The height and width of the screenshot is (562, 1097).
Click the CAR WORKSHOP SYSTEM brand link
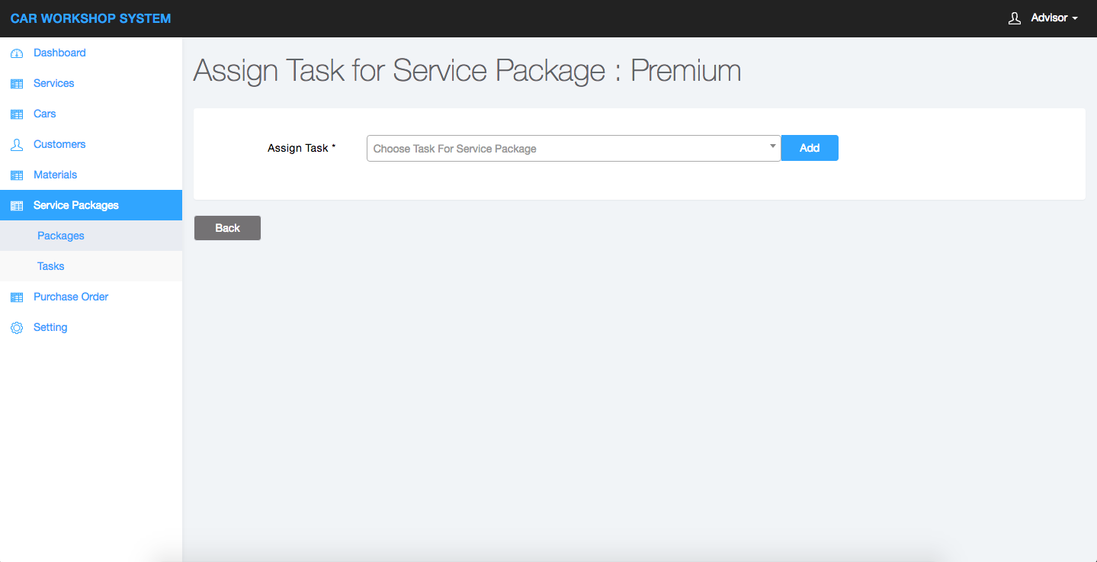tap(90, 18)
